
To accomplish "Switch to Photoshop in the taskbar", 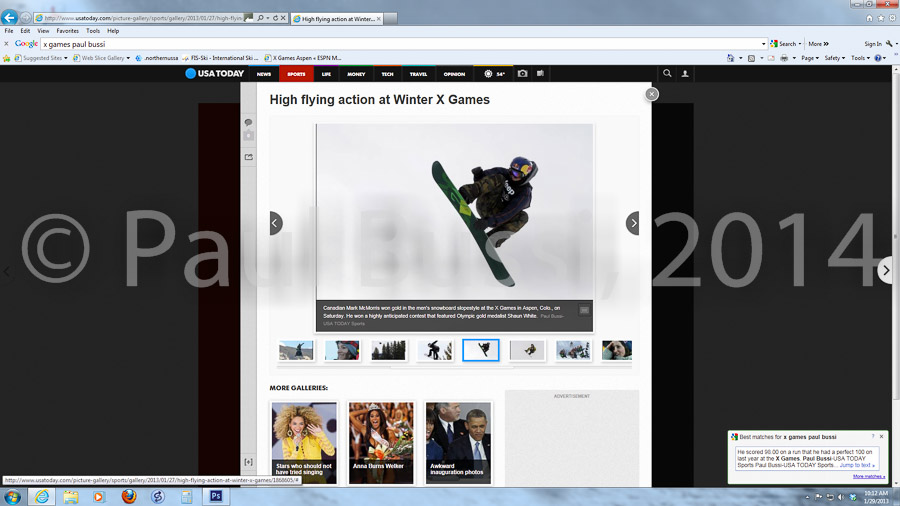I will [x=216, y=497].
